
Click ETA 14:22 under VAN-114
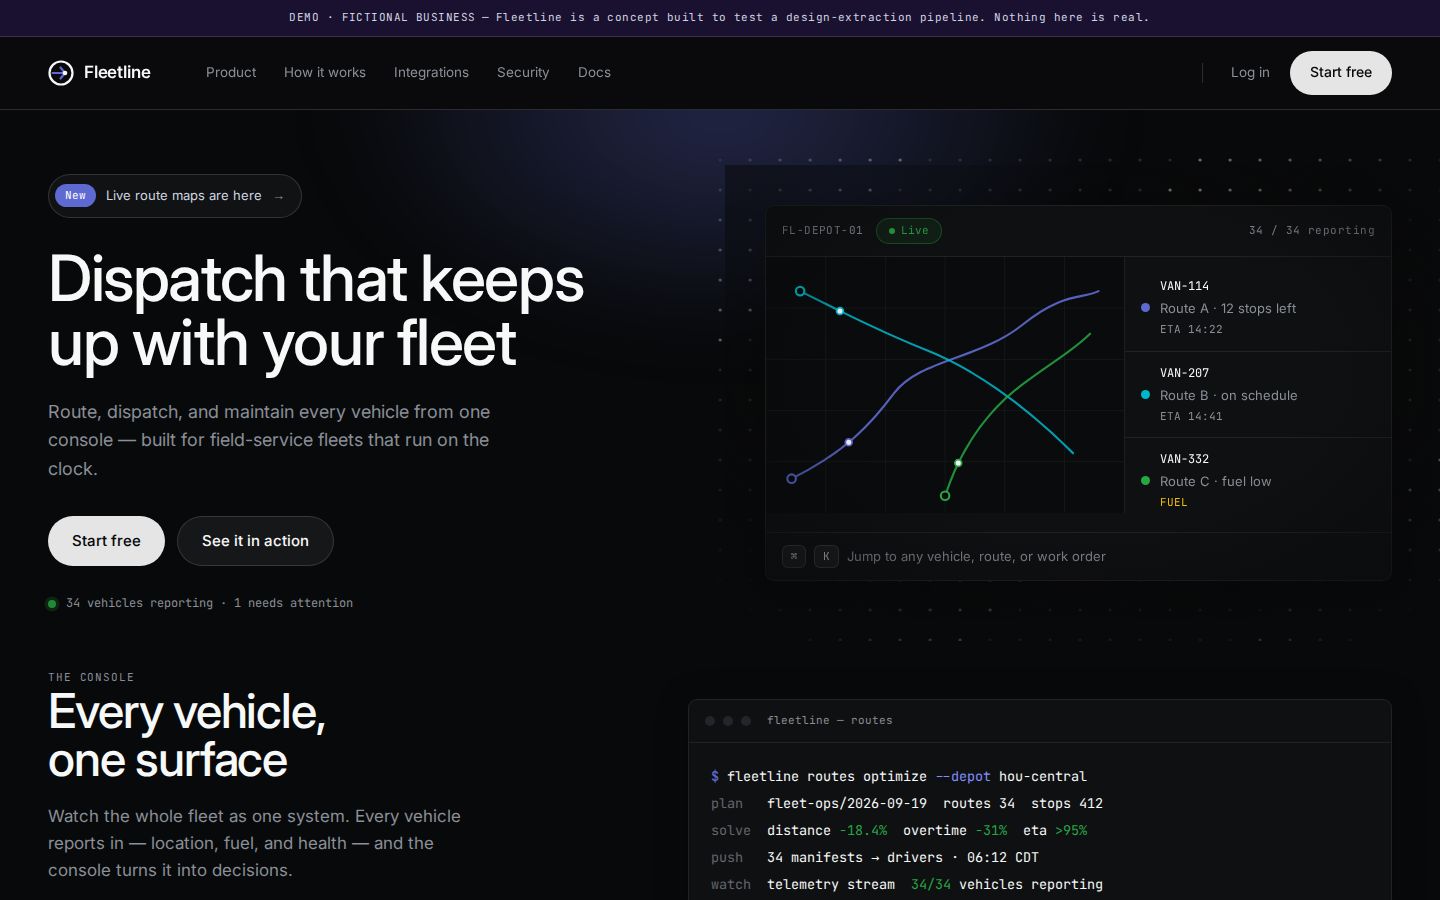coord(1191,329)
